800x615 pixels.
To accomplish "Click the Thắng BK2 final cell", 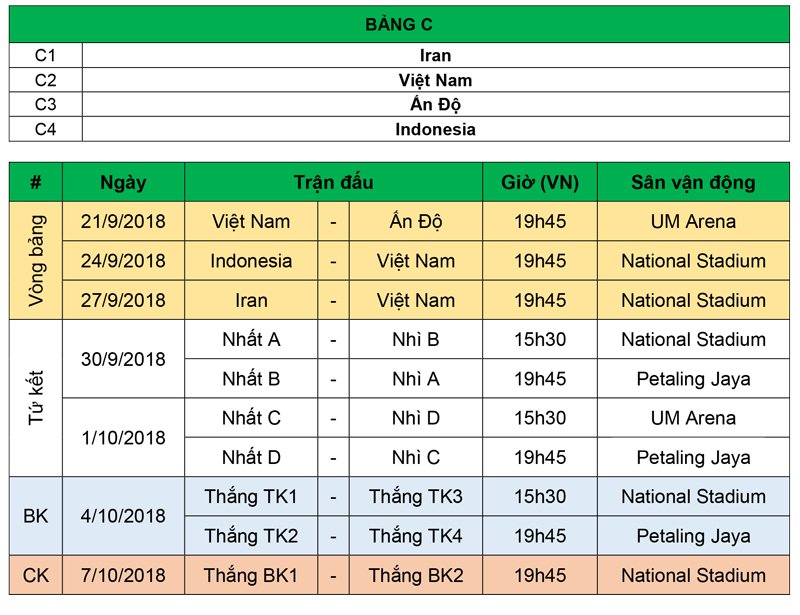I will [x=415, y=576].
